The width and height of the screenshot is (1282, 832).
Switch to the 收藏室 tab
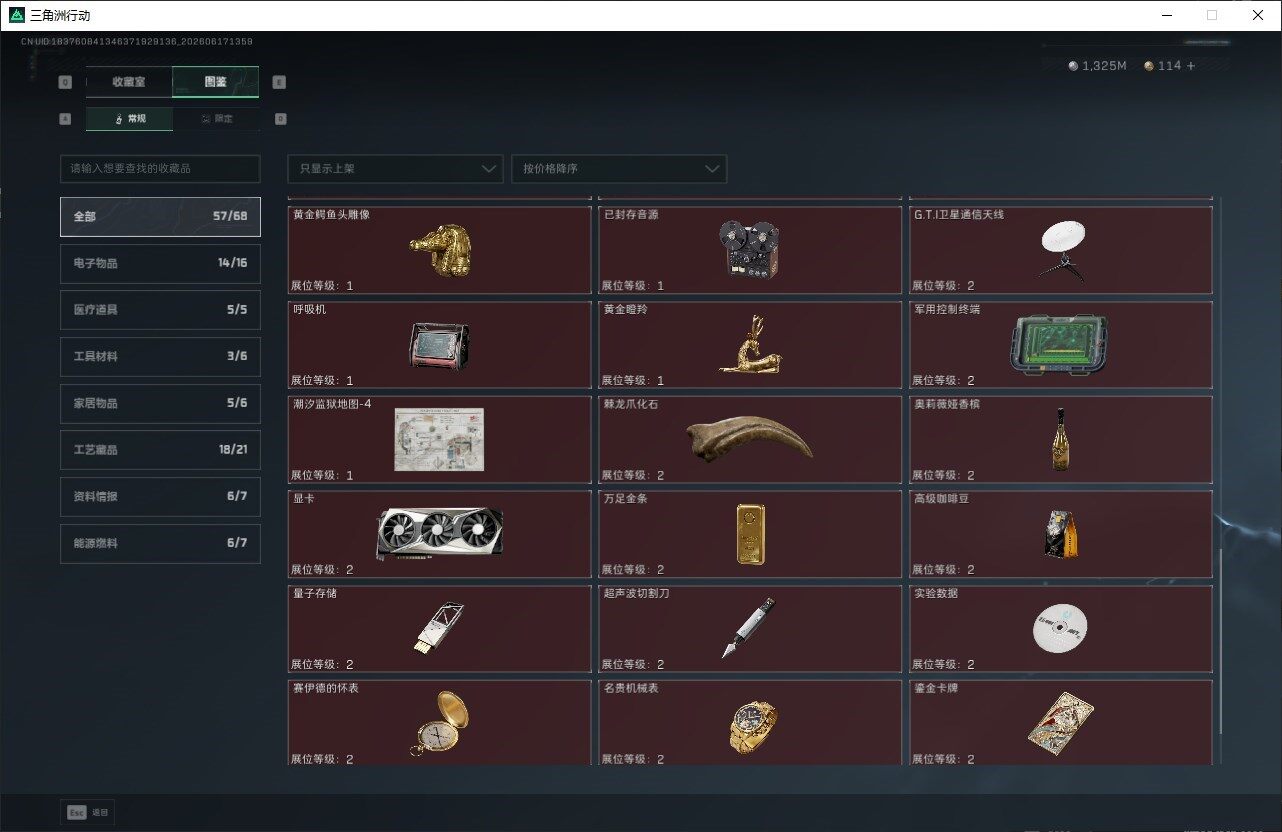tap(129, 82)
